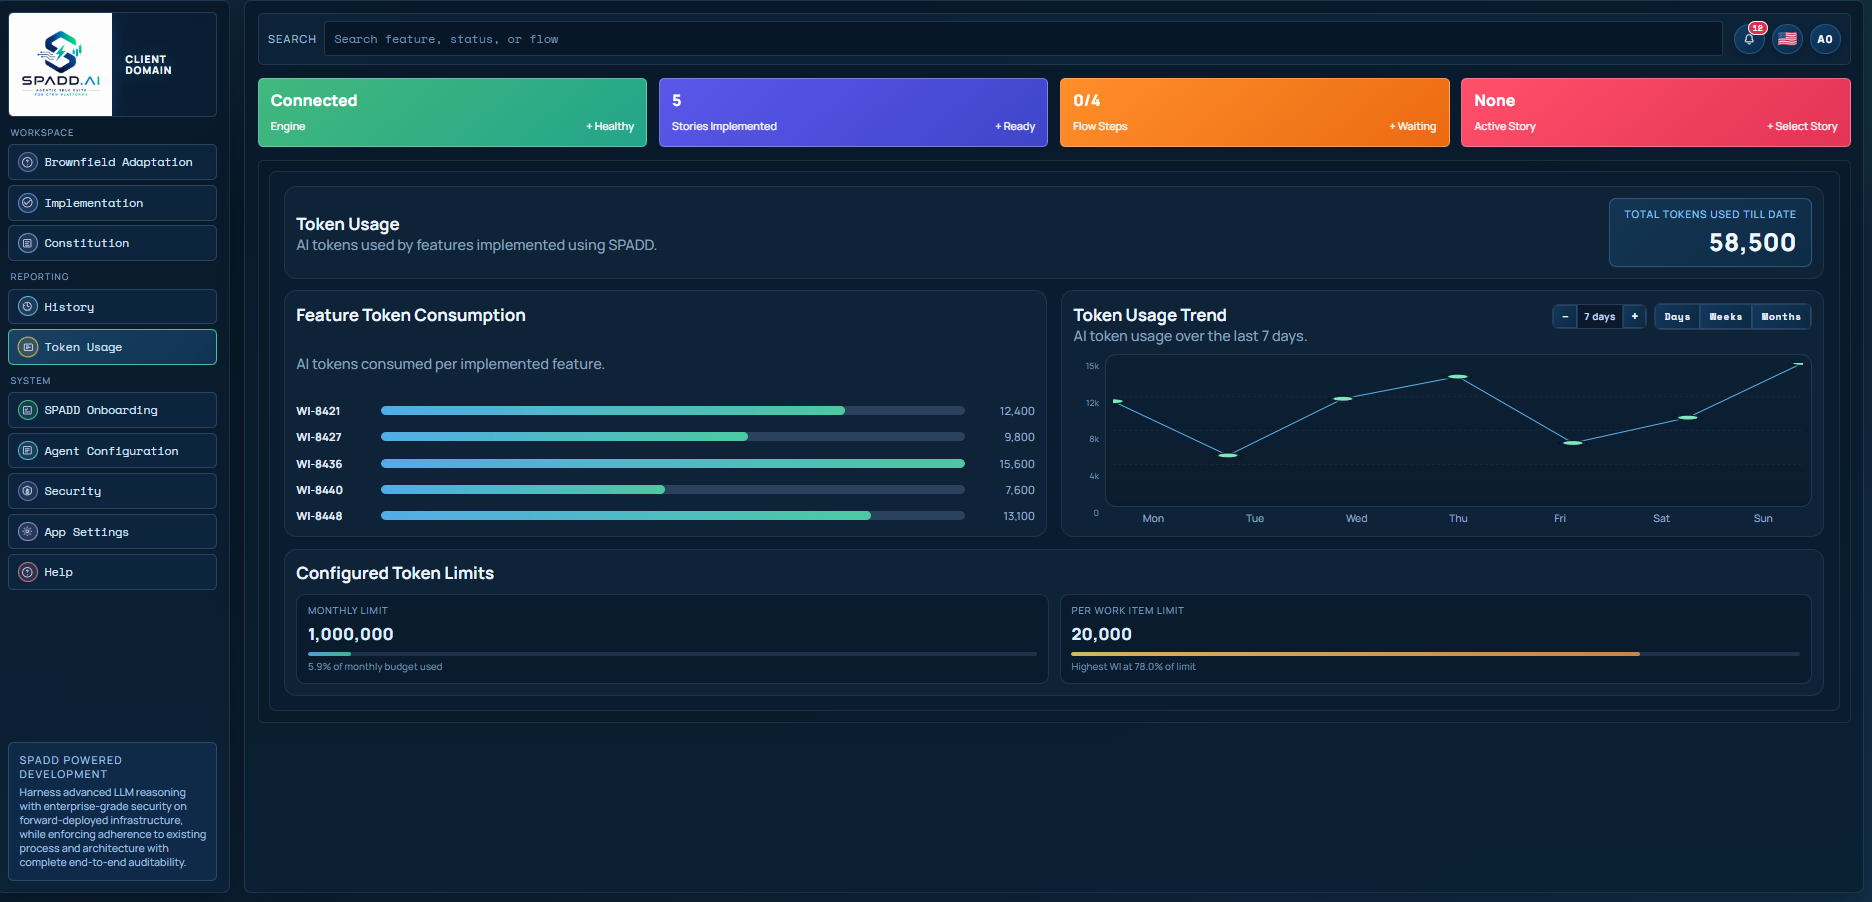Increase trend range with plus button
This screenshot has height=902, width=1872.
pos(1635,316)
